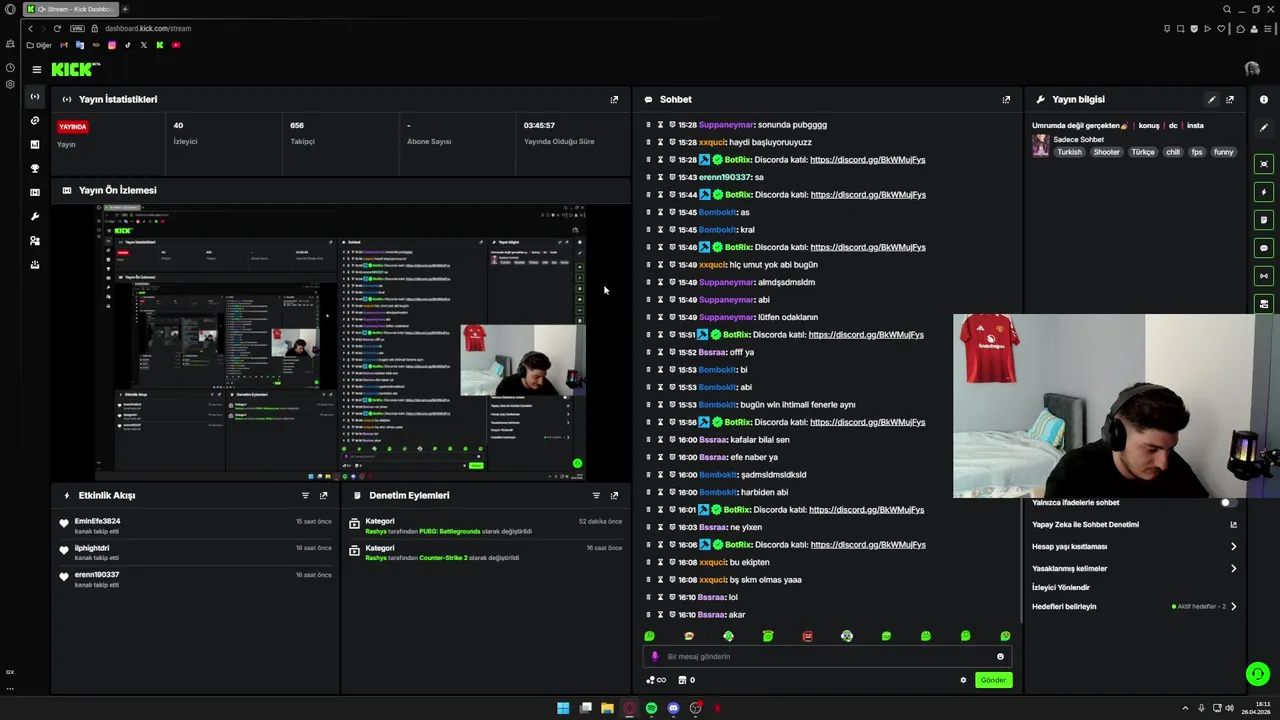The height and width of the screenshot is (720, 1280).
Task: Click the purple microphone icon in chat input
Action: pos(655,656)
